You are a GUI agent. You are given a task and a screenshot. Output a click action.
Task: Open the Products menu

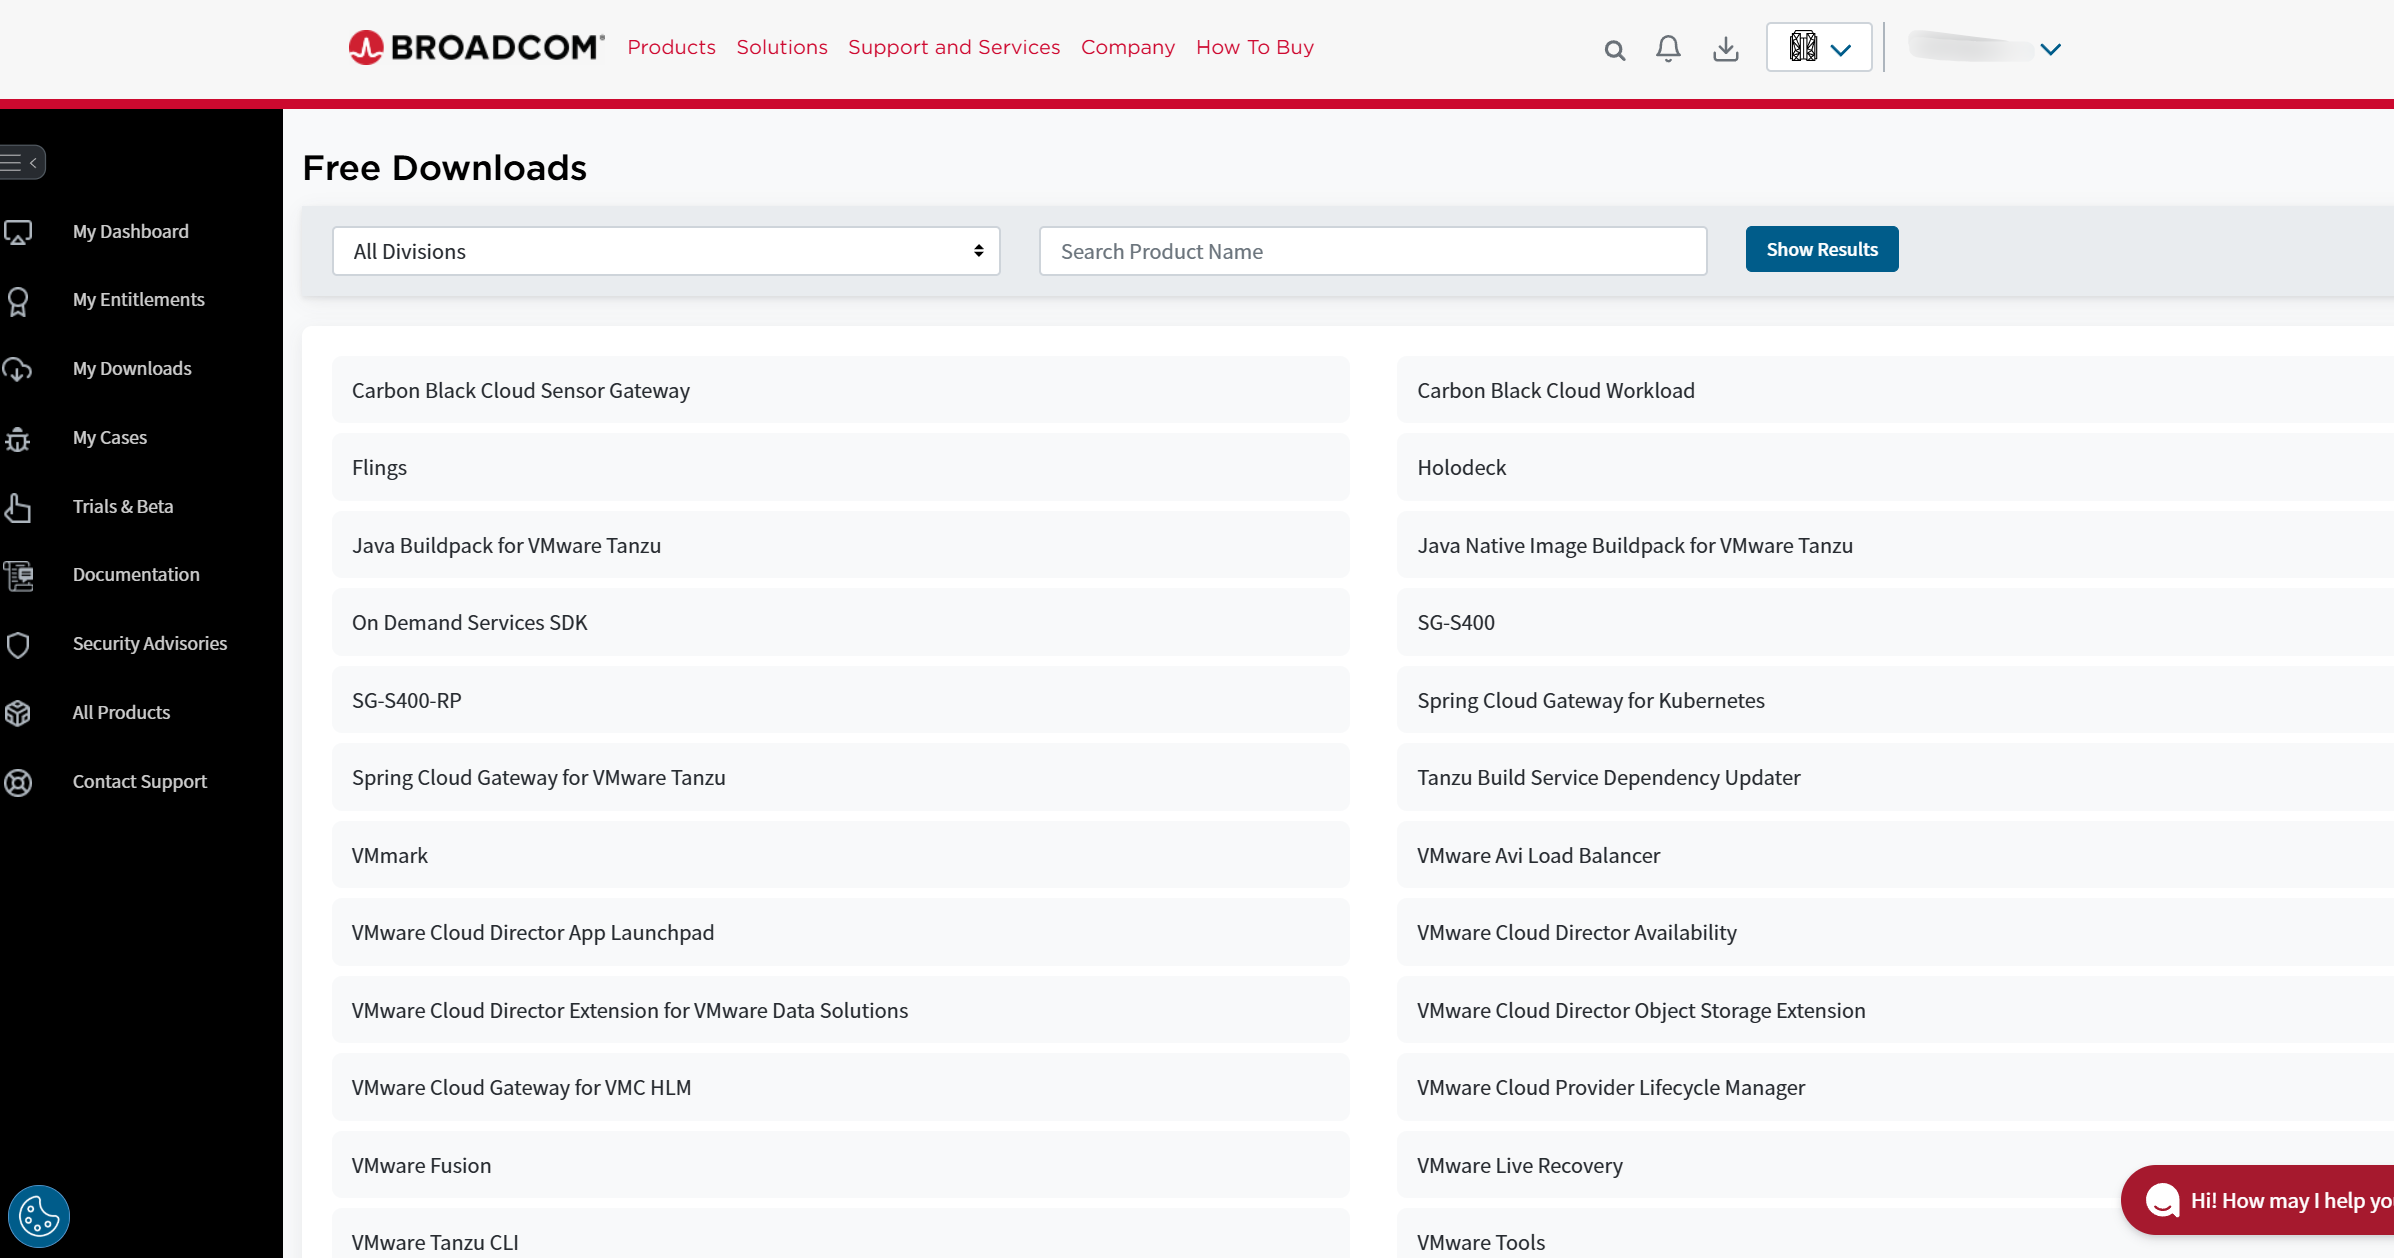tap(671, 47)
